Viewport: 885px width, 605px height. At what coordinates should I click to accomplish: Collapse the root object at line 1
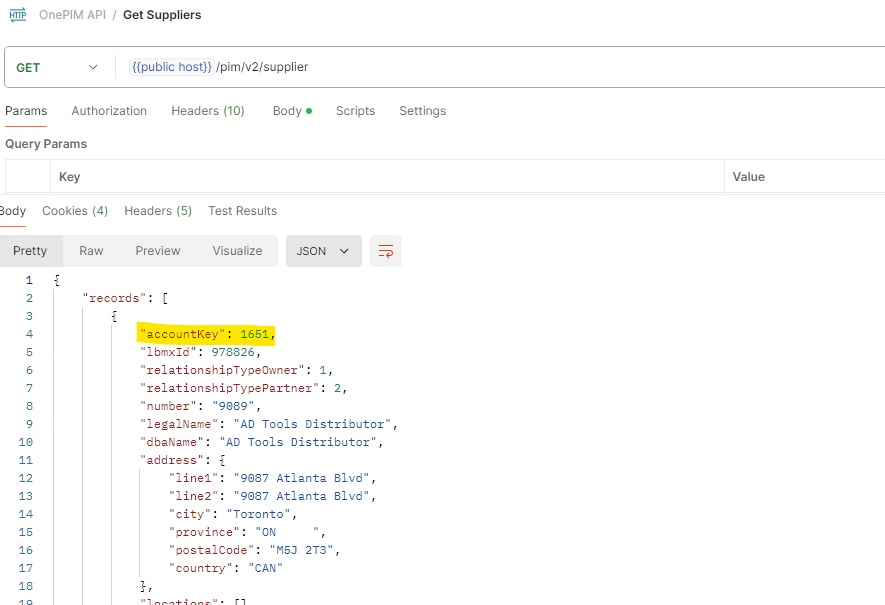(56, 280)
